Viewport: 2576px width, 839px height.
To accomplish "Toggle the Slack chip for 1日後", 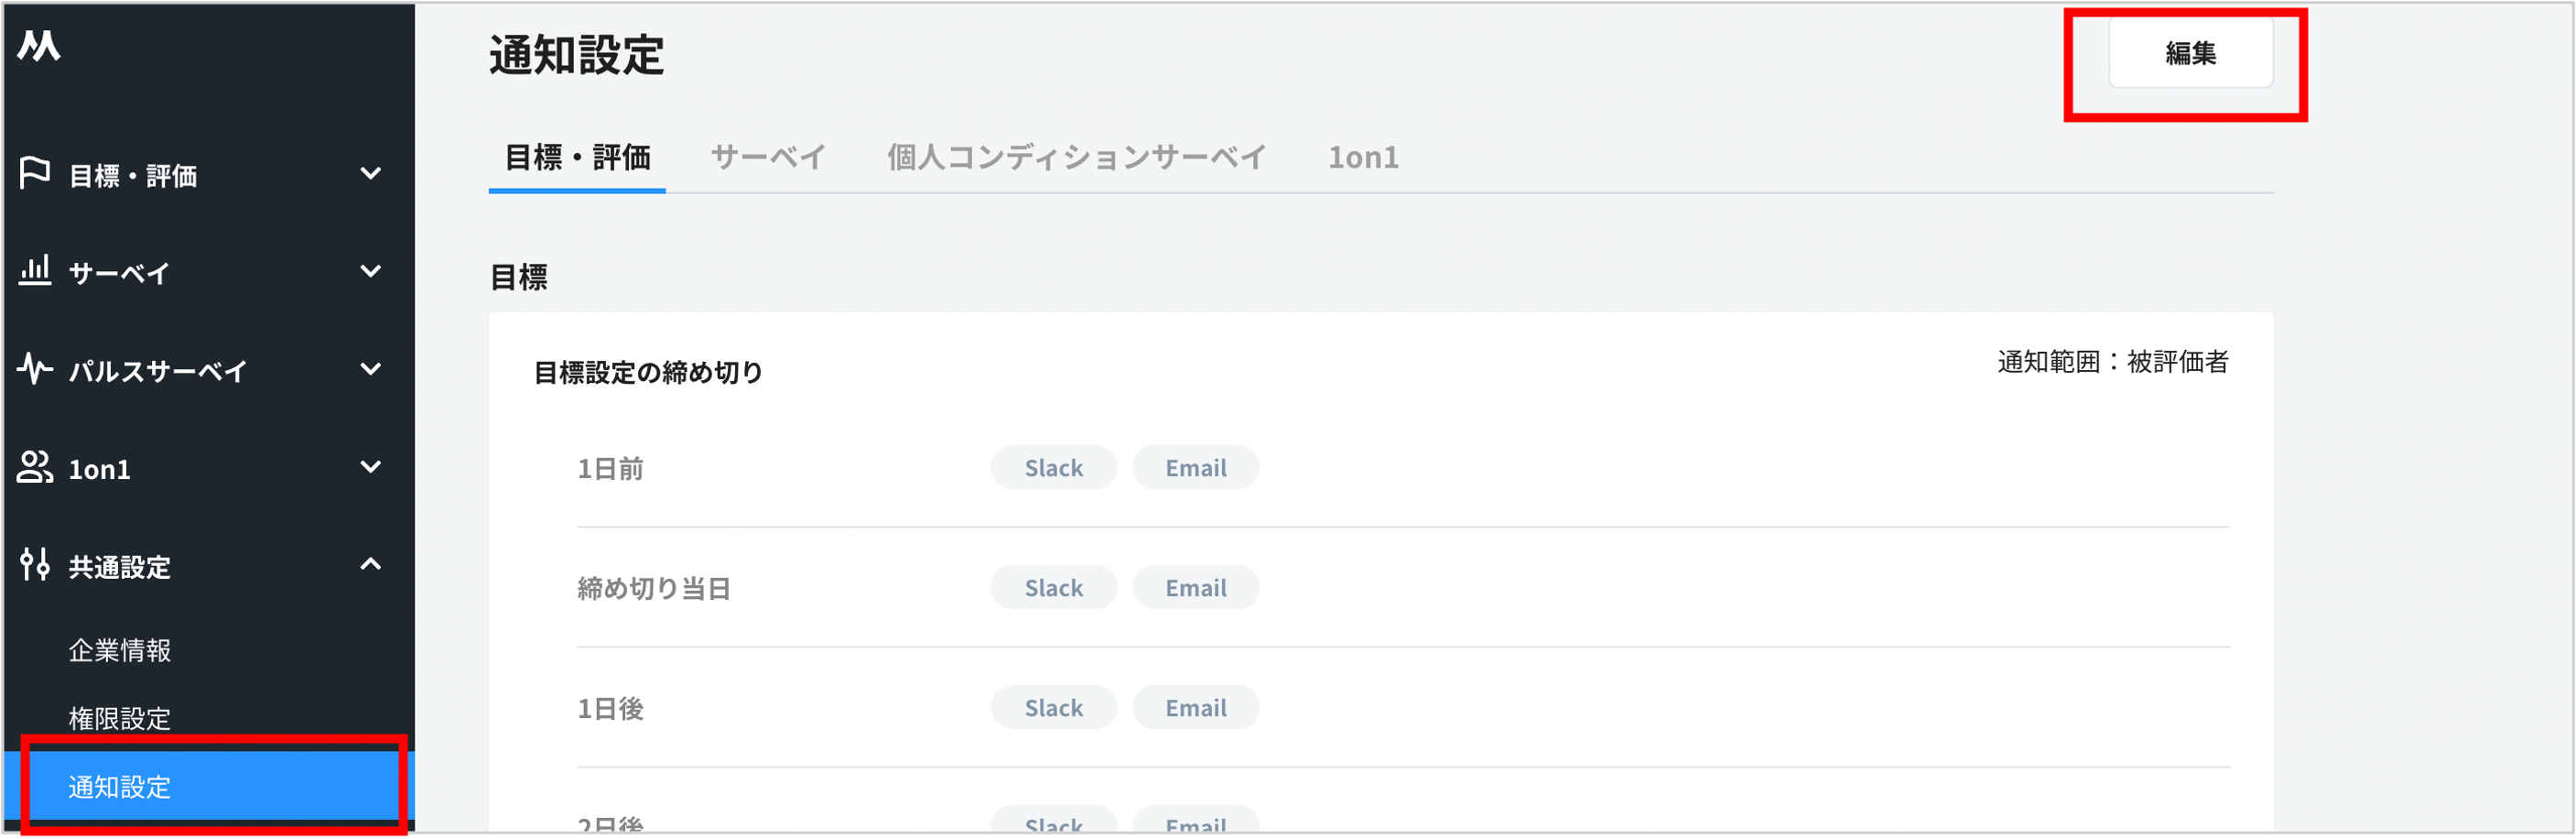I will point(1054,708).
